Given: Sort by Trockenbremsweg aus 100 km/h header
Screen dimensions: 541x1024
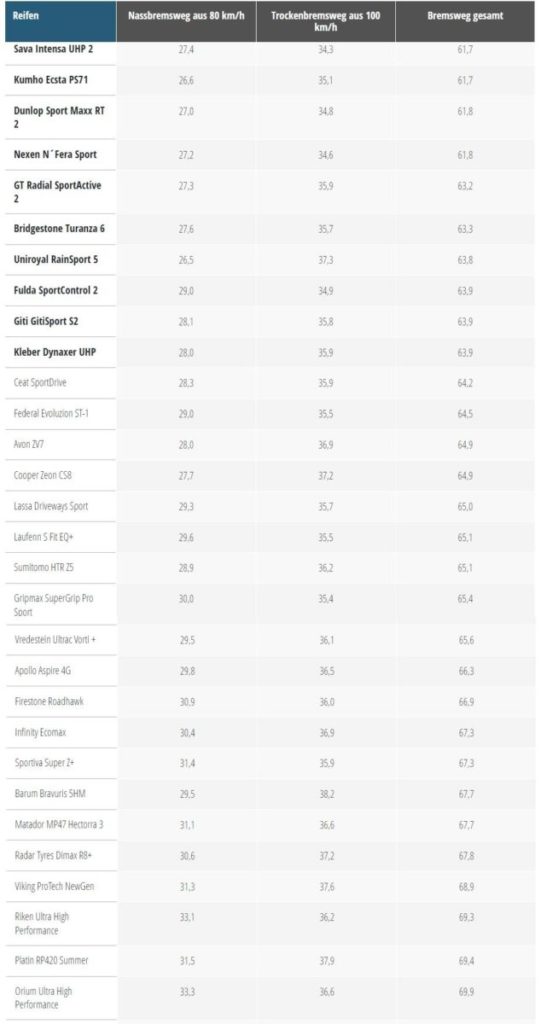Looking at the screenshot, I should pos(325,22).
